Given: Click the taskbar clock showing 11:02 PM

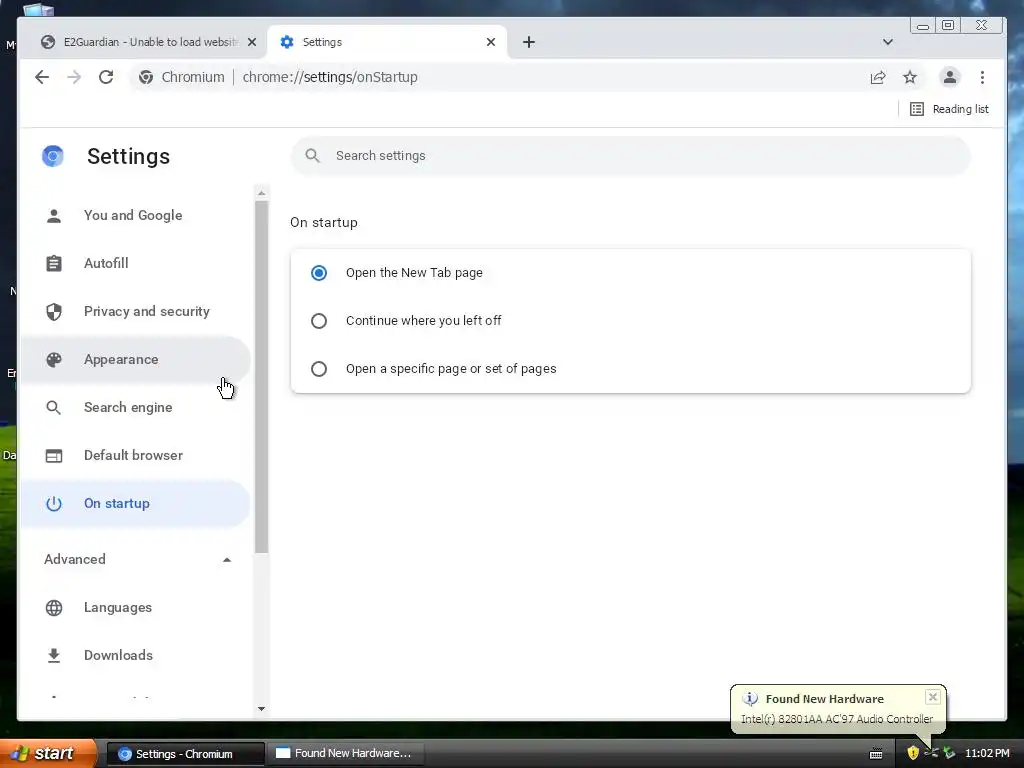Looking at the screenshot, I should (987, 754).
